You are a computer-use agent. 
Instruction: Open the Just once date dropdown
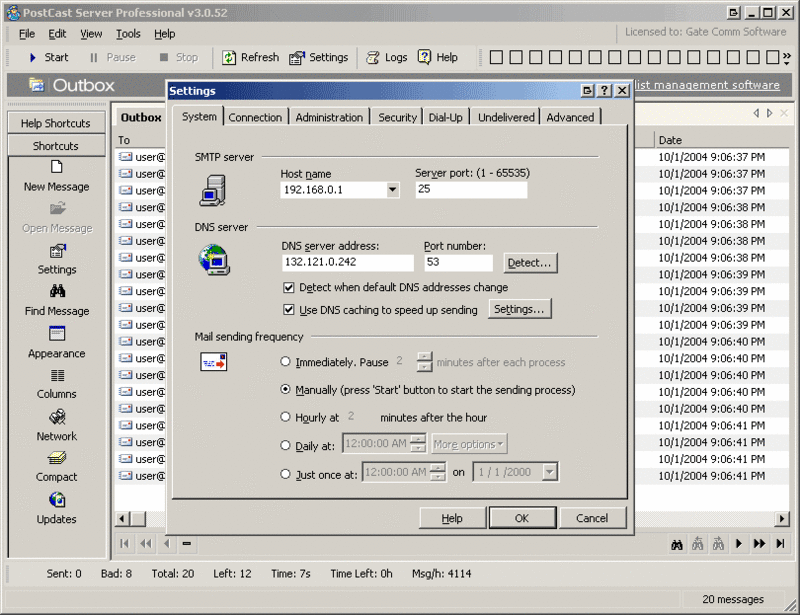549,472
